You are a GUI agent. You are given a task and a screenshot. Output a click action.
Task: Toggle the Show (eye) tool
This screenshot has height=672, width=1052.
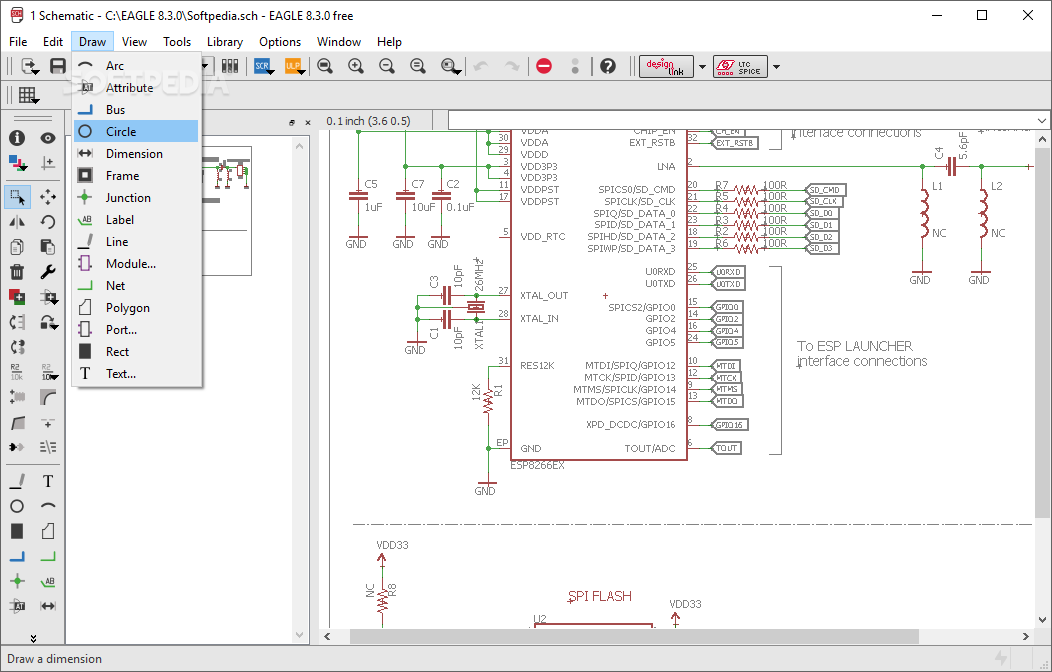coord(48,137)
